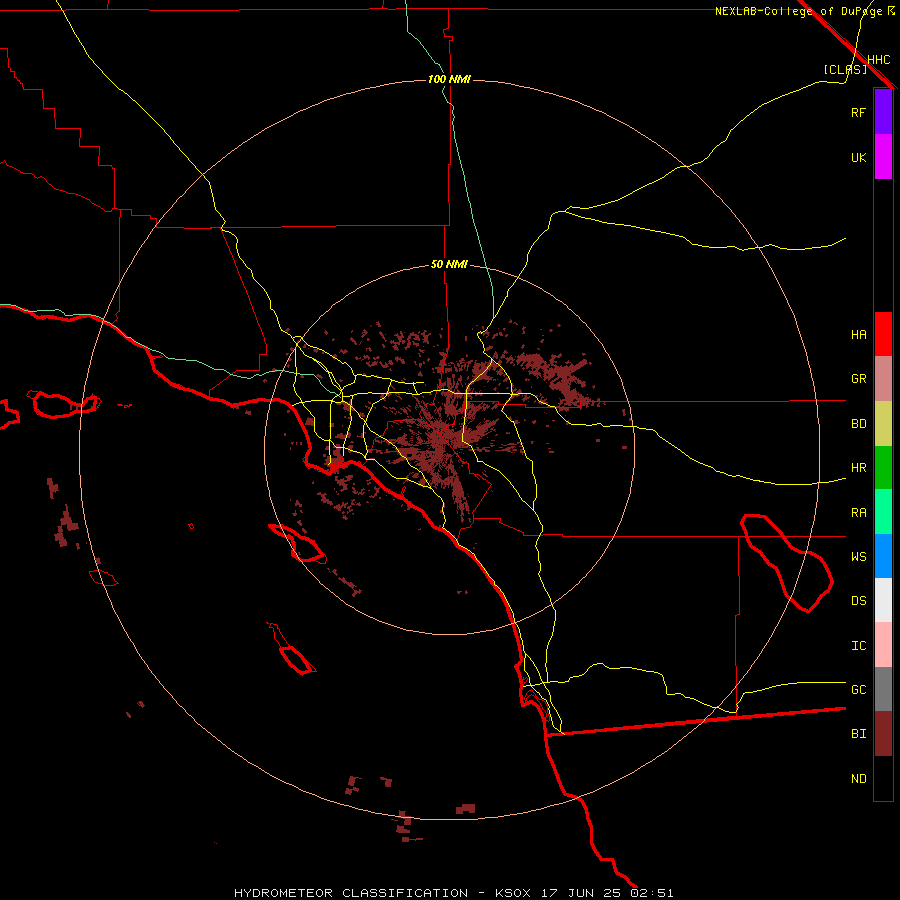Click the 02:51 timestamp
The image size is (900, 900).
click(652, 893)
